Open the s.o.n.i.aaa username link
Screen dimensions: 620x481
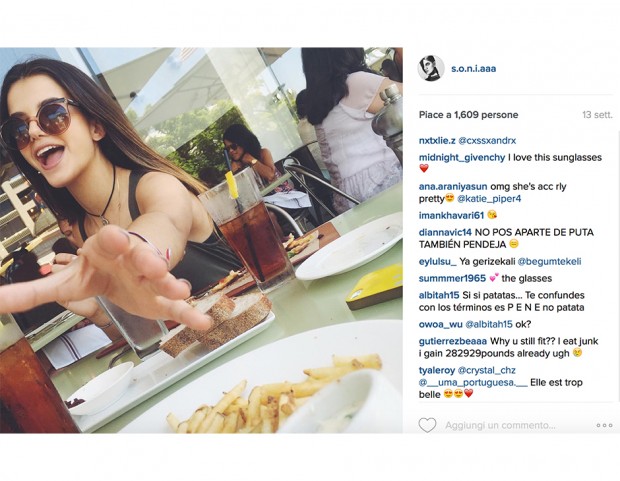(473, 68)
